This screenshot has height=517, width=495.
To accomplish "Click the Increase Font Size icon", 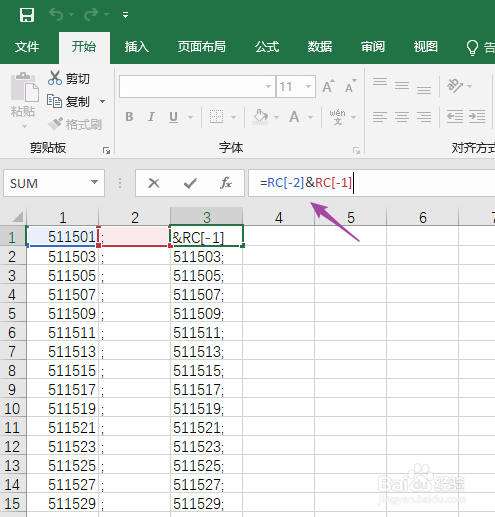I will pyautogui.click(x=328, y=86).
